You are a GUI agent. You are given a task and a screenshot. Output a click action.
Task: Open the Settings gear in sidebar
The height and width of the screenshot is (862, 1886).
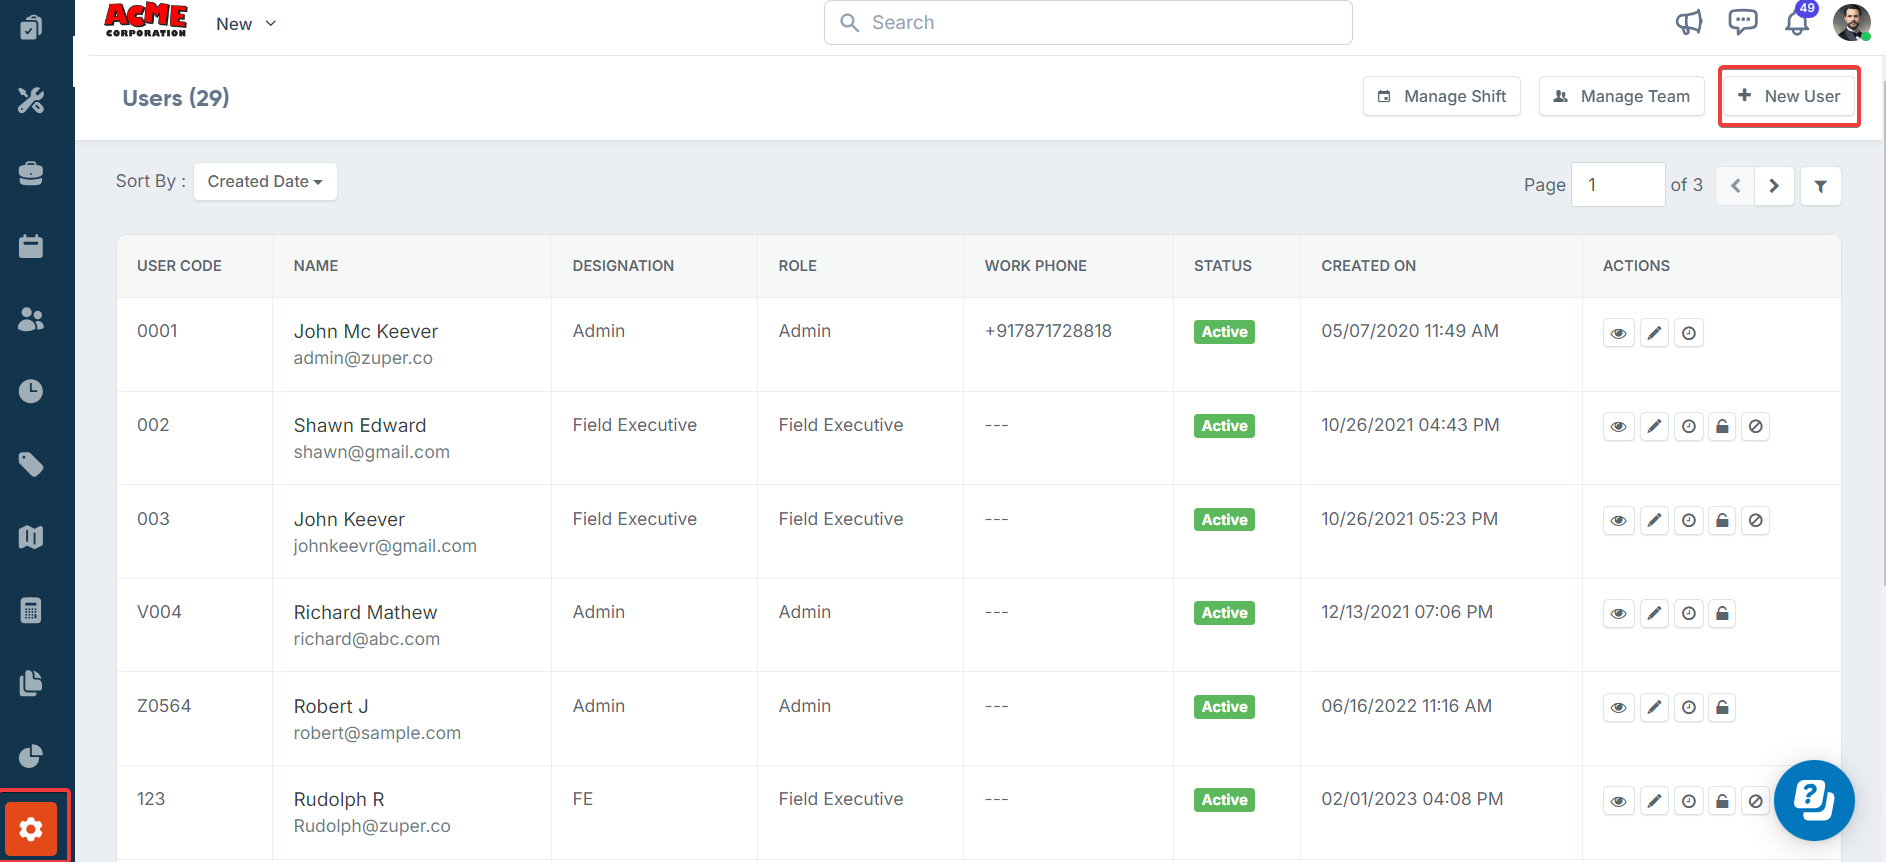pyautogui.click(x=31, y=829)
